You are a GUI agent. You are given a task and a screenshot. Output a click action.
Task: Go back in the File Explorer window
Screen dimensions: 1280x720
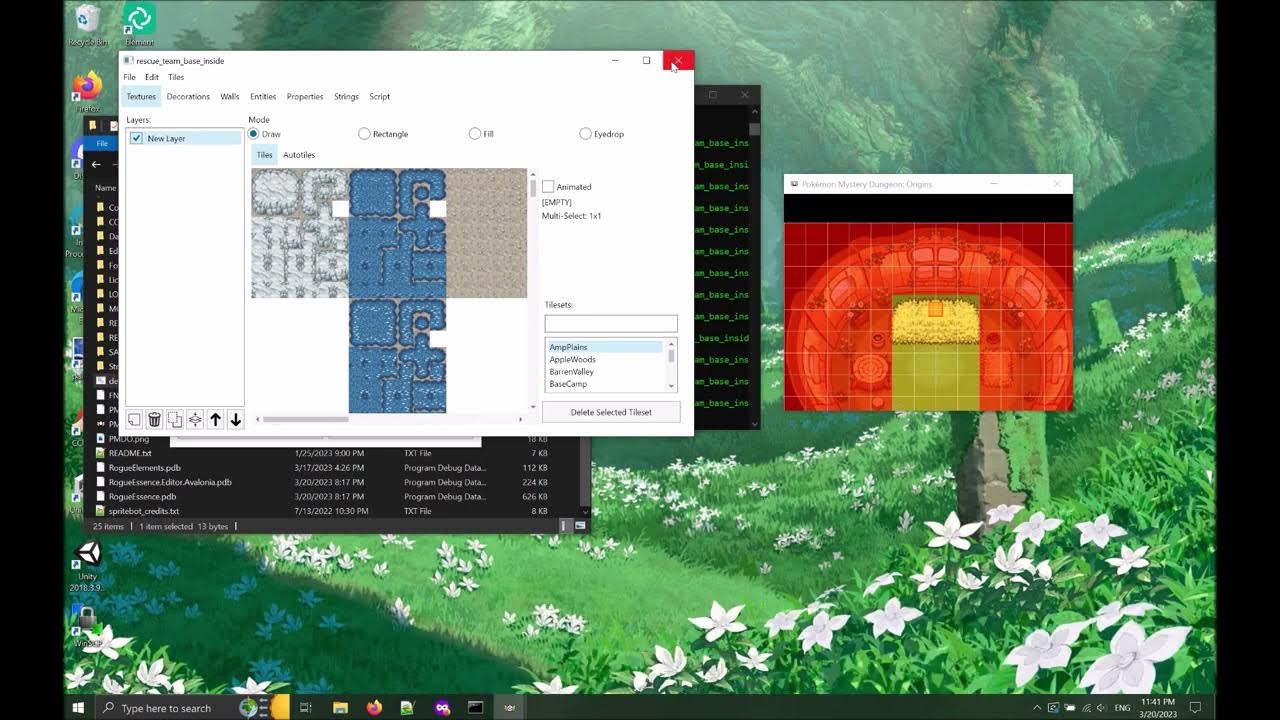96,164
